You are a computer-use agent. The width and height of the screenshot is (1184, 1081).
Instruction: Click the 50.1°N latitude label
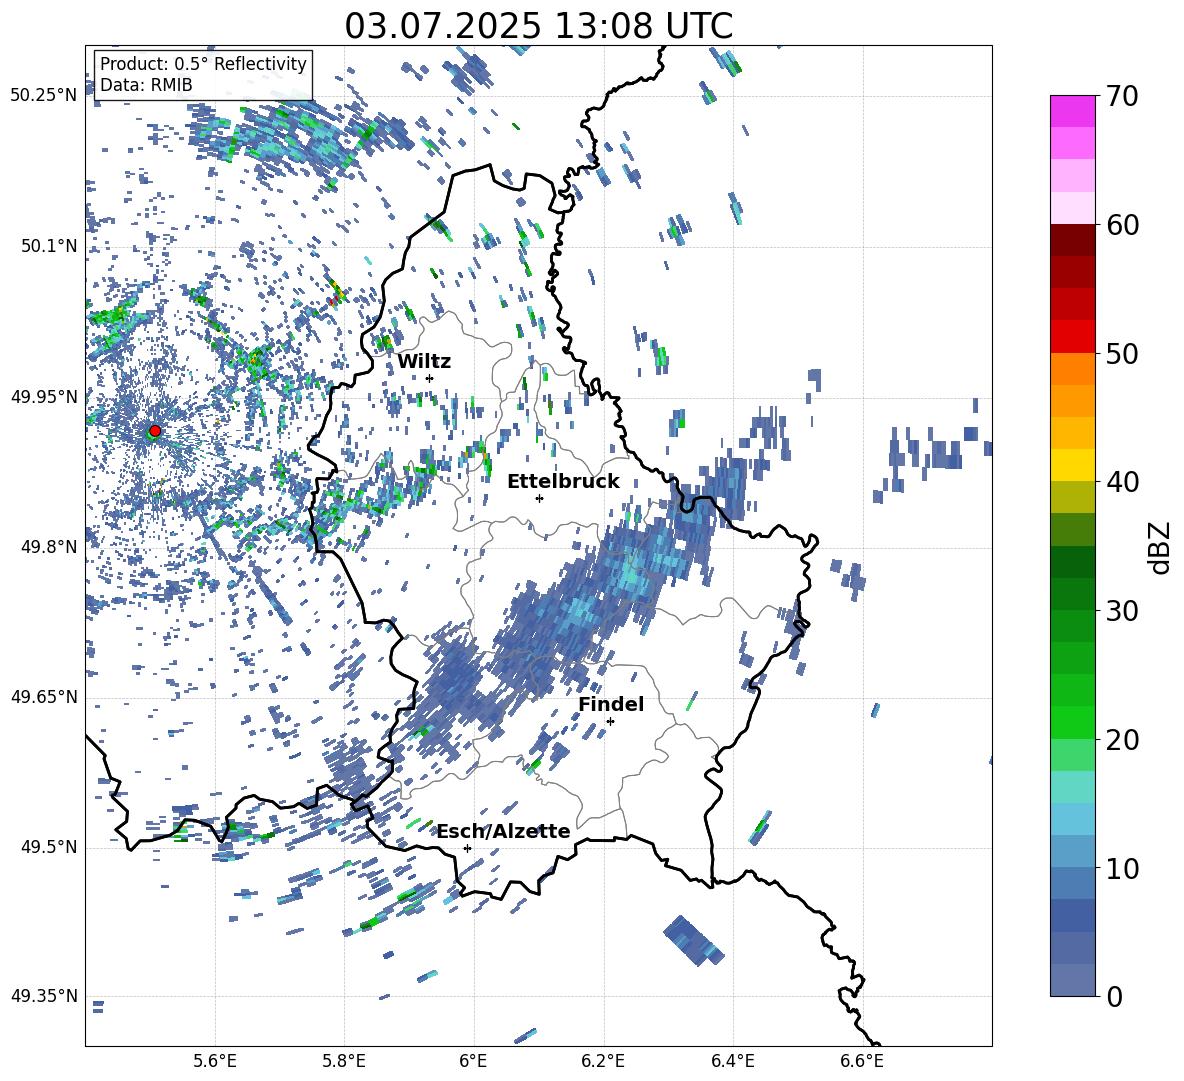point(48,246)
